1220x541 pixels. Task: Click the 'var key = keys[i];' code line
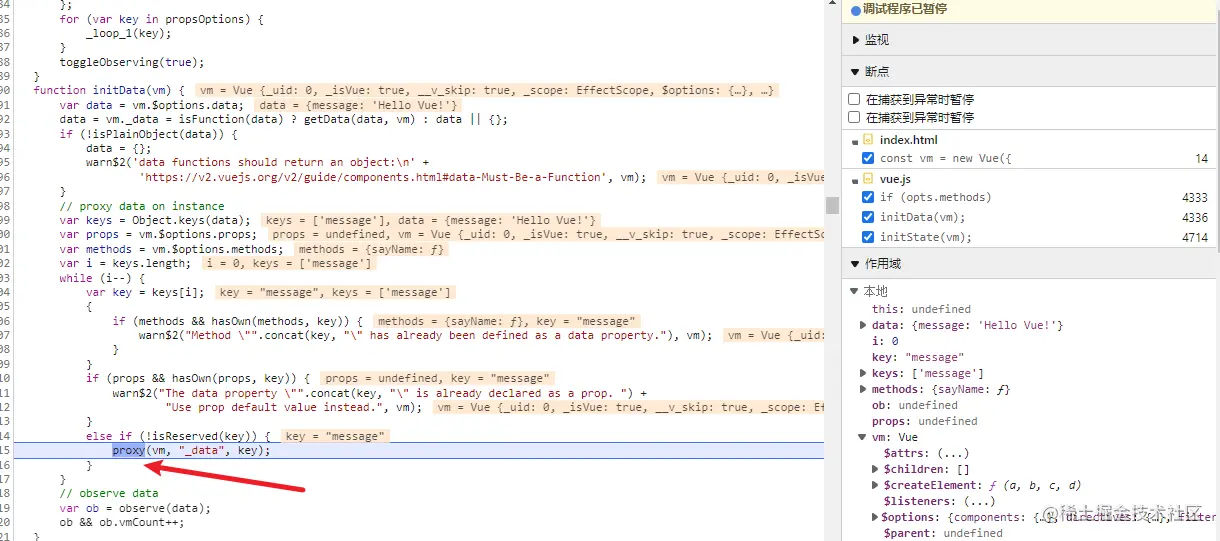(x=145, y=292)
